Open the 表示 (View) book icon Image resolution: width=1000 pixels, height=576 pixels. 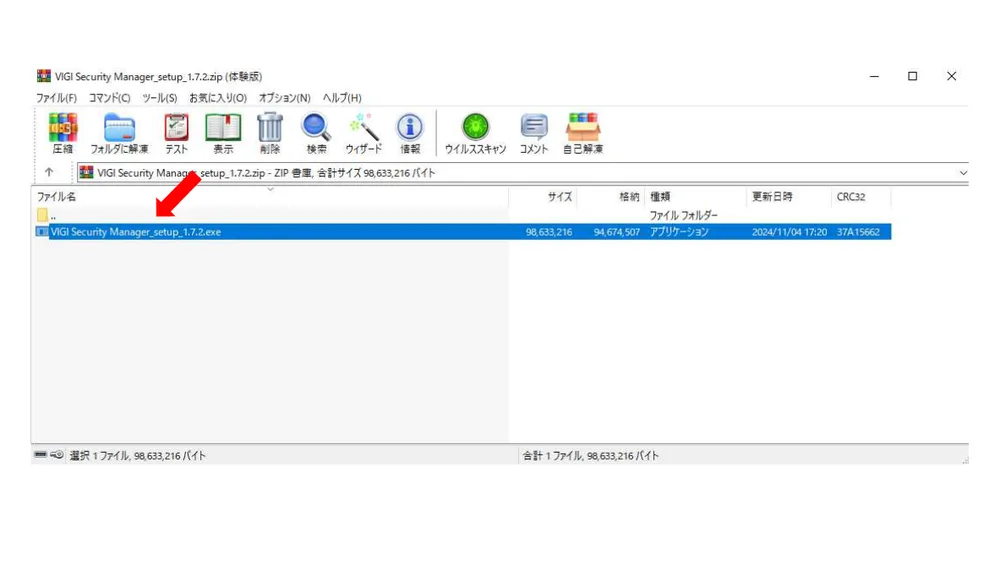(x=223, y=133)
